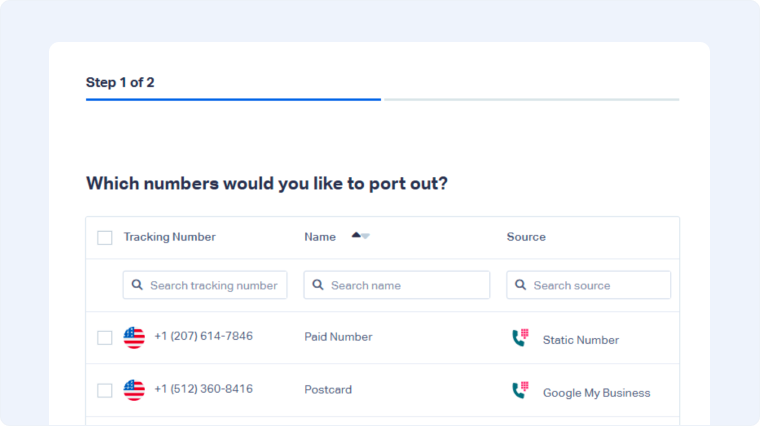Check the box for +1 (512) 360-8416
The width and height of the screenshot is (760, 426).
[105, 390]
